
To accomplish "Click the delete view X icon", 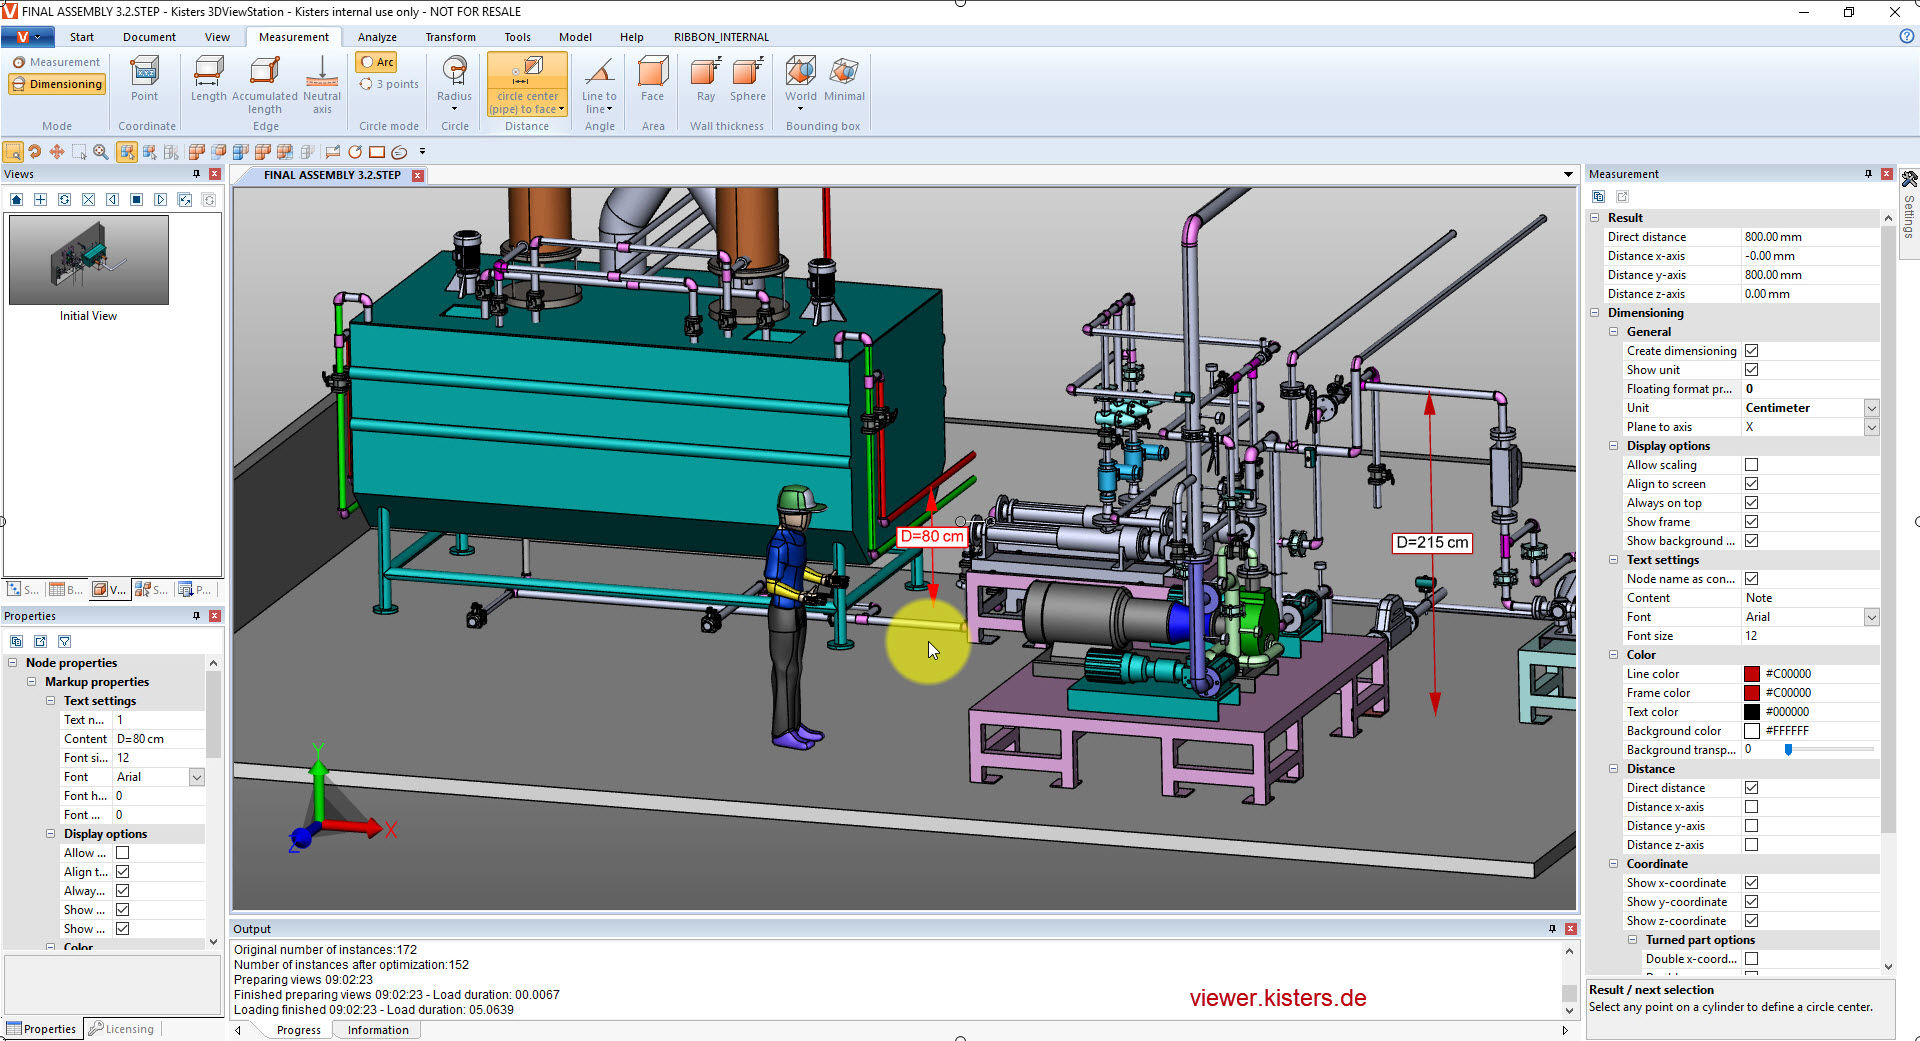I will point(88,200).
